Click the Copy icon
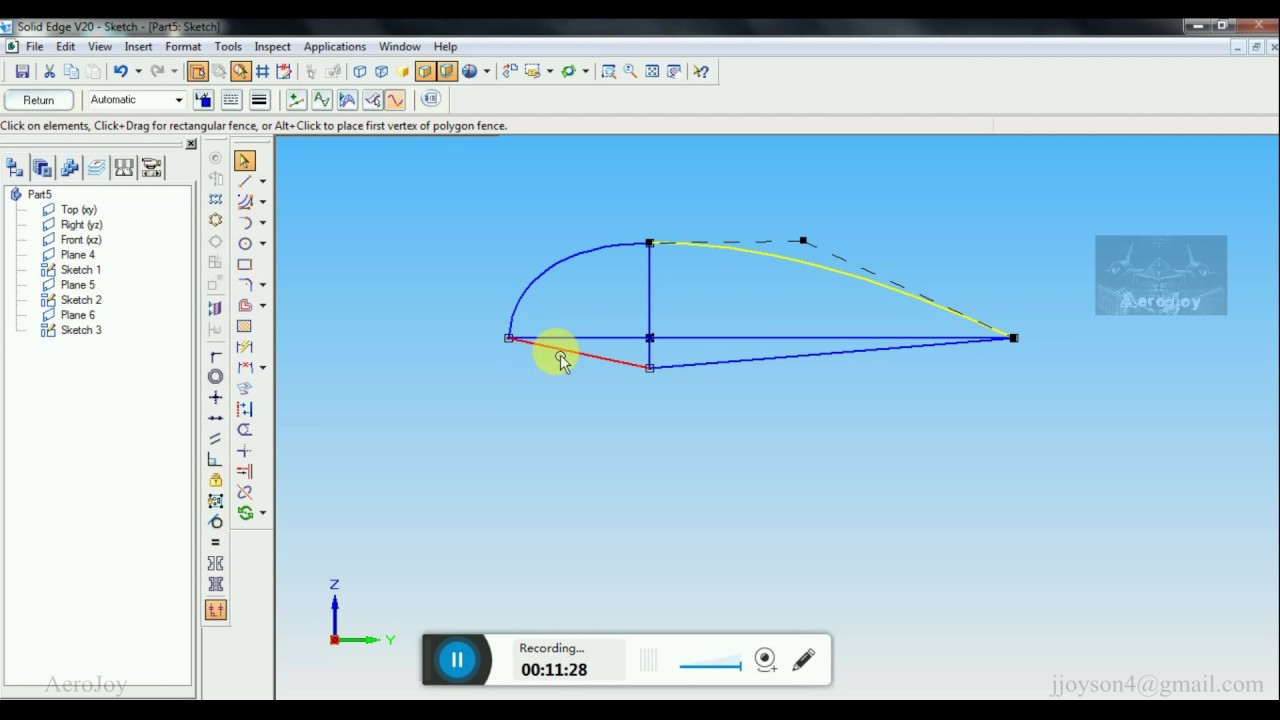Screen dimensions: 1280x720 click(x=71, y=71)
